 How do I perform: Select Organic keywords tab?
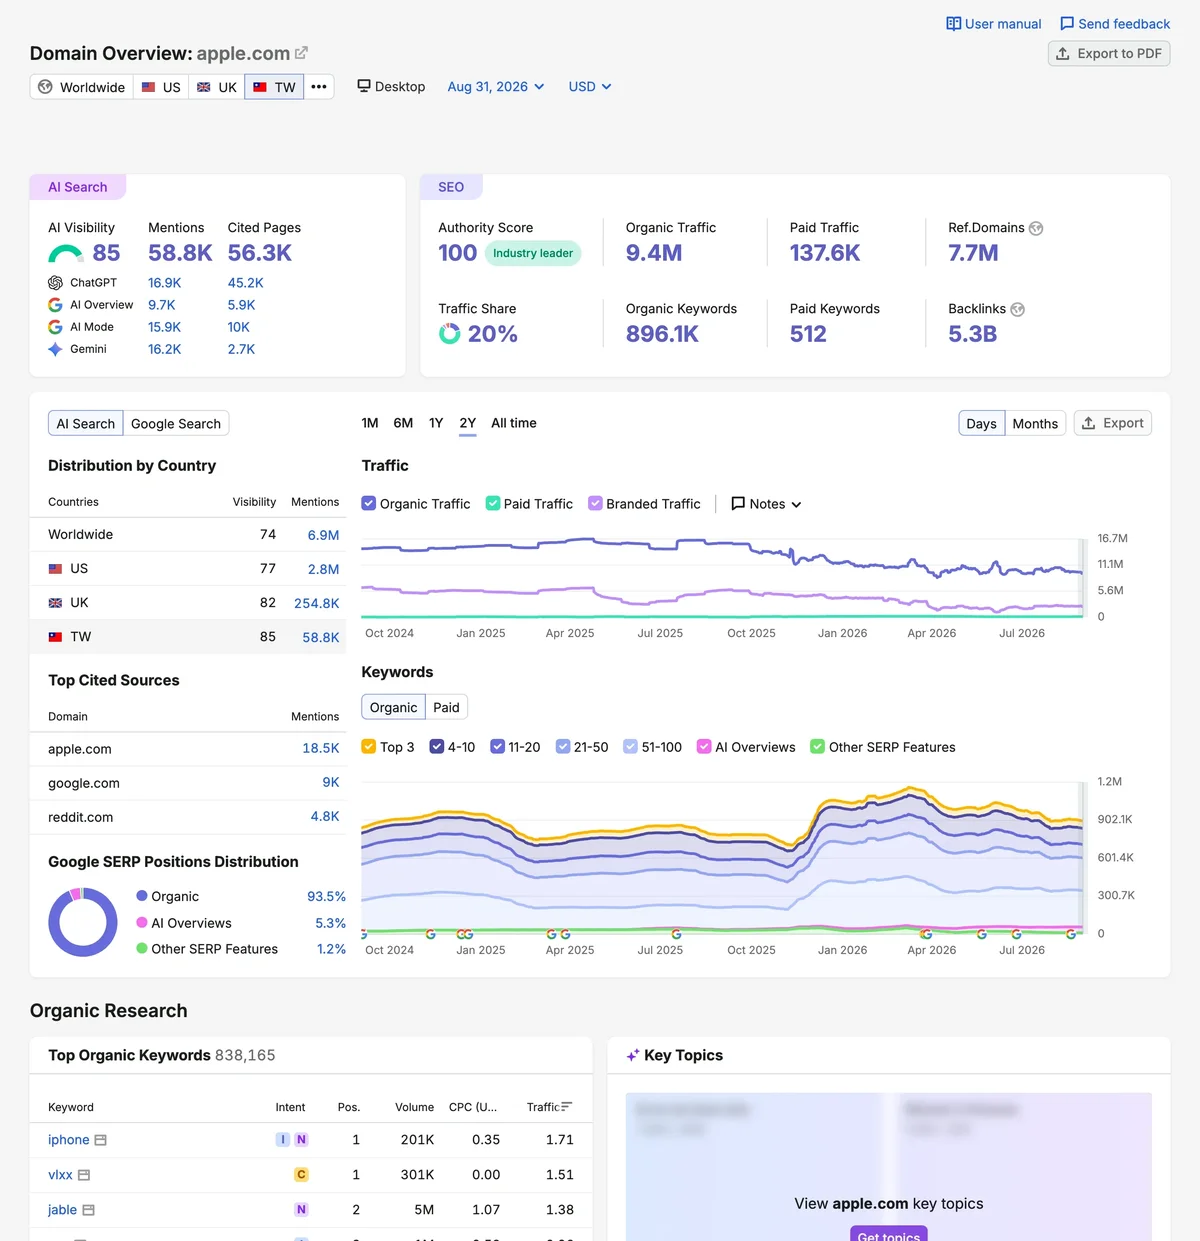coord(394,707)
